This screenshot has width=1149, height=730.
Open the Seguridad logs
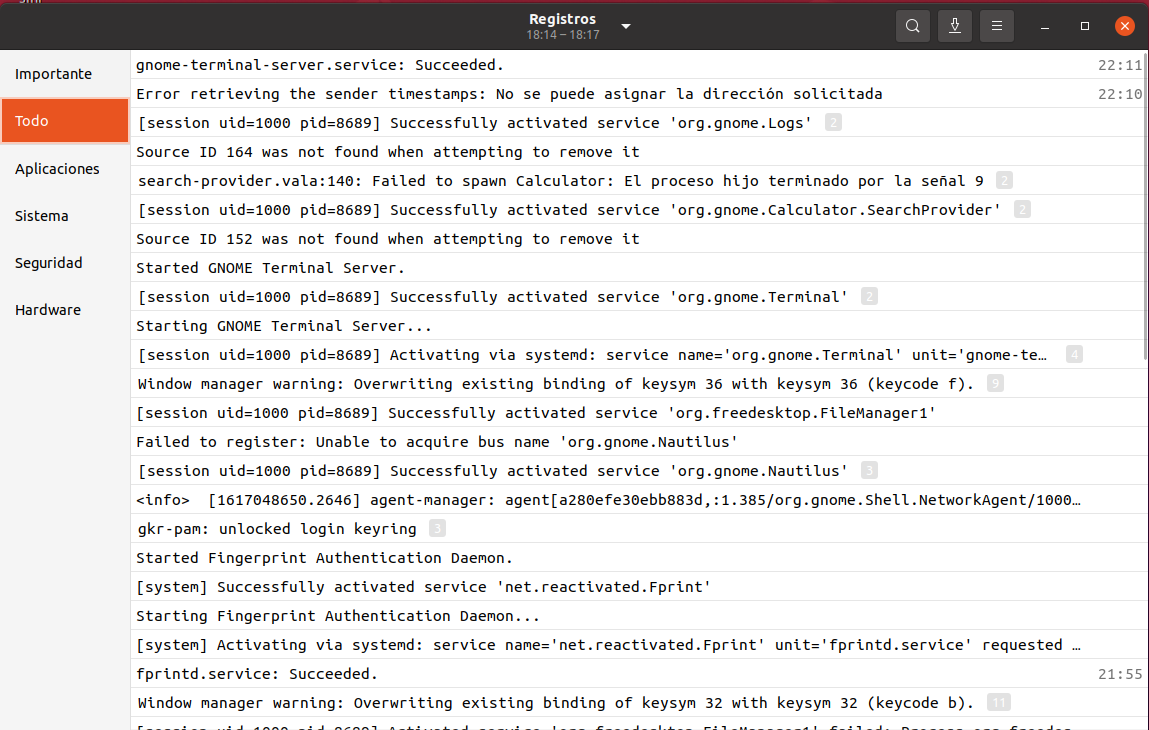coord(48,262)
